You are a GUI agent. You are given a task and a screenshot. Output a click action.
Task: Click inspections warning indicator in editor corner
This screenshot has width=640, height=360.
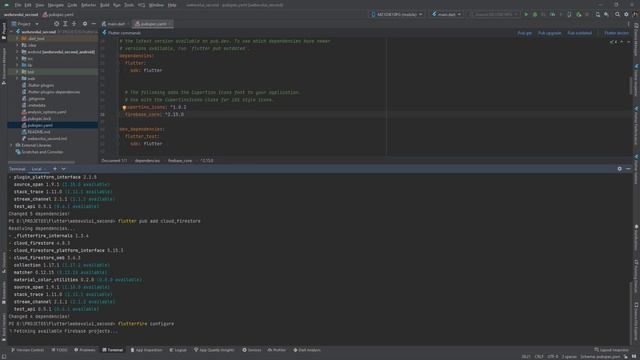click(x=613, y=42)
